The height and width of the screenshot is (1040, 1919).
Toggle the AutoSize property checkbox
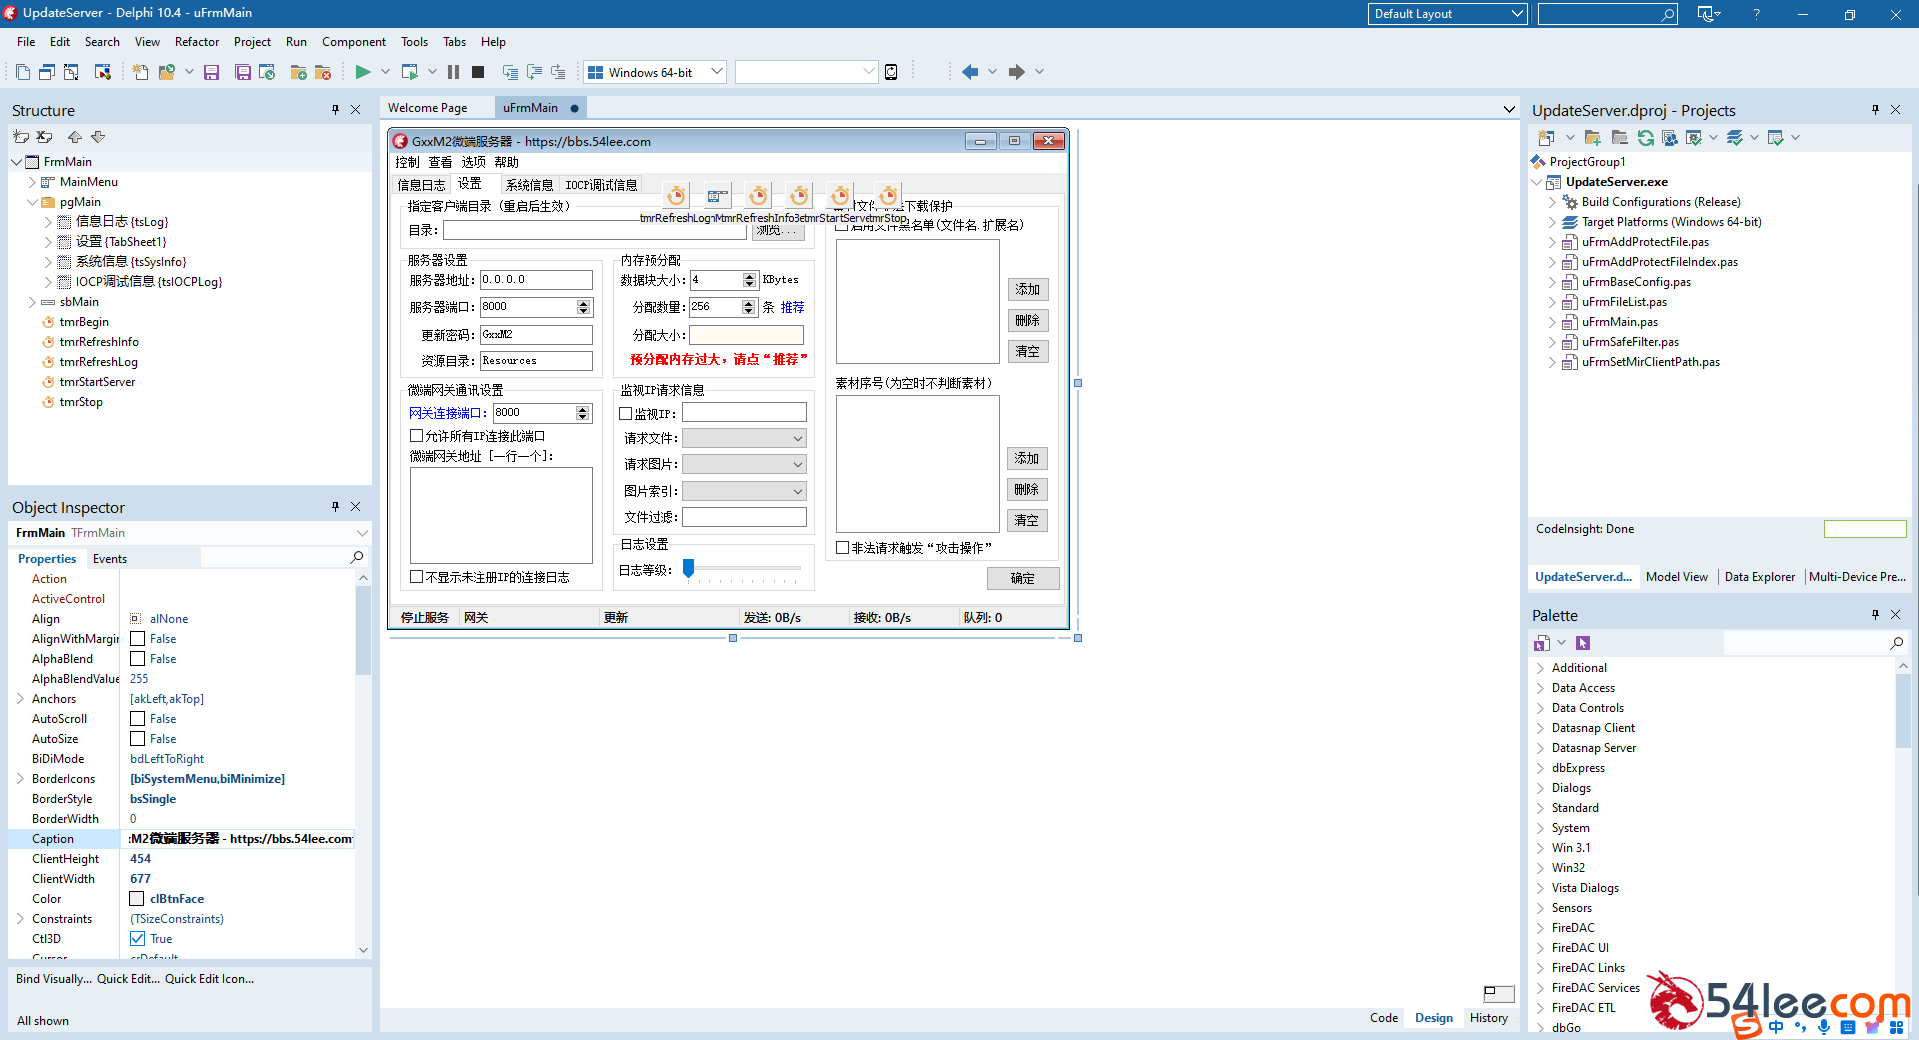click(138, 739)
